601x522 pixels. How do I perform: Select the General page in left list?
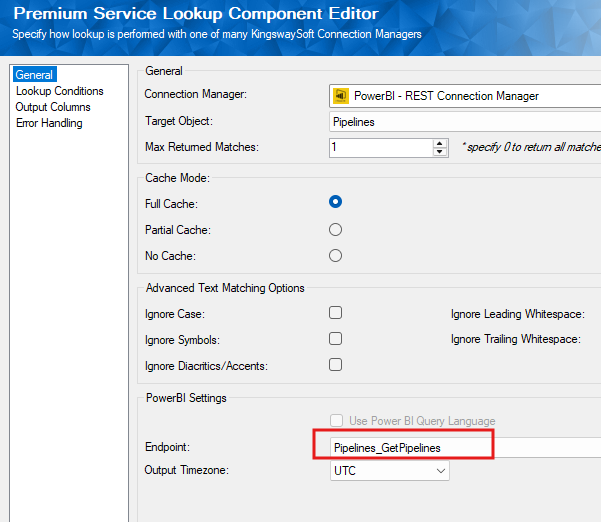[x=34, y=75]
